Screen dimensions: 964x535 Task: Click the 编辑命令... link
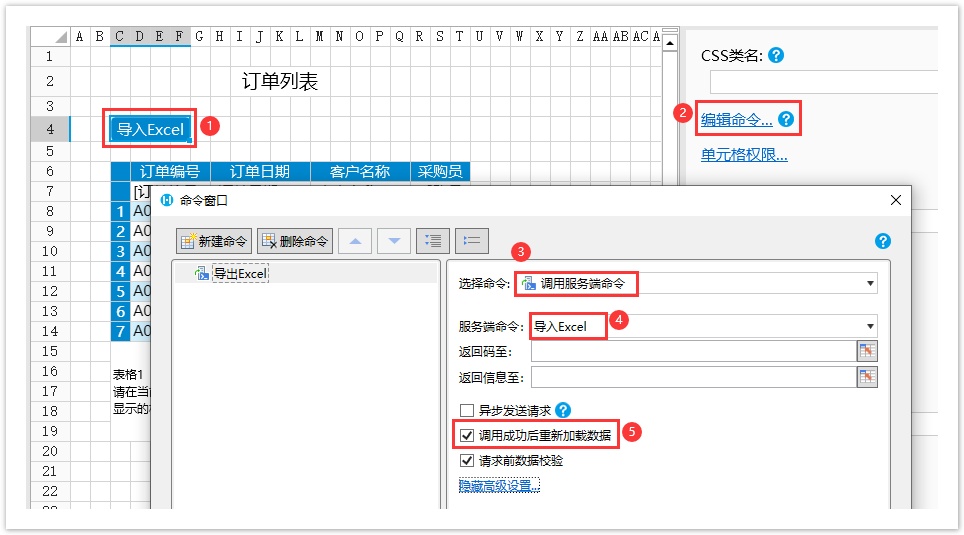click(736, 120)
